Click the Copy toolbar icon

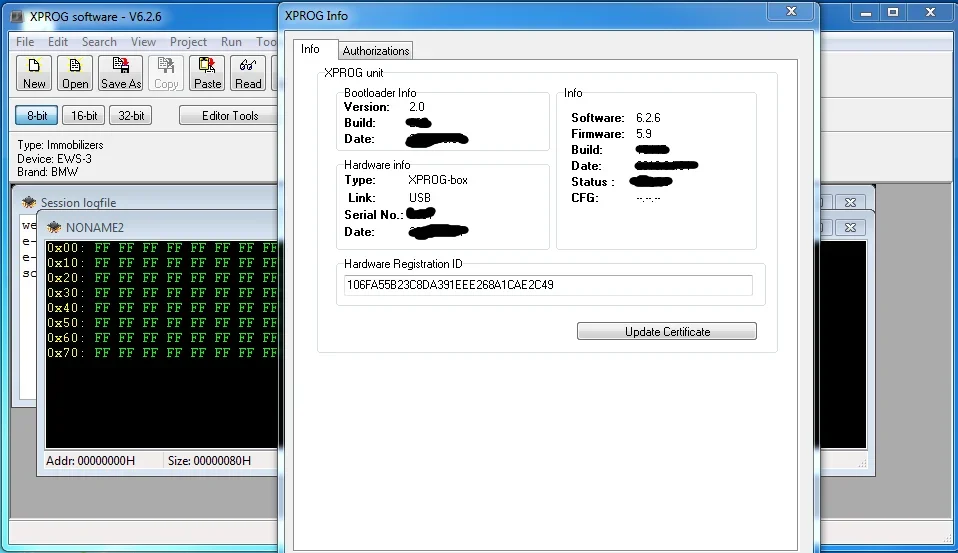[x=166, y=73]
